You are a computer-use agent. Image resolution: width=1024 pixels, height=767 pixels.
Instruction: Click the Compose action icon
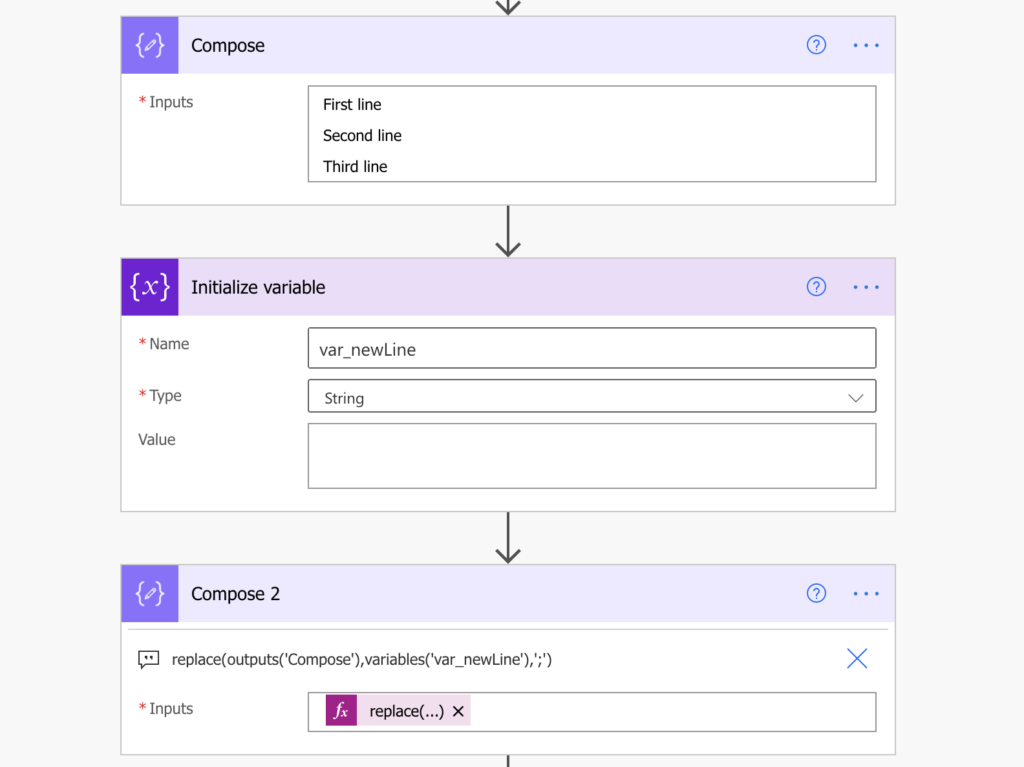click(x=150, y=45)
